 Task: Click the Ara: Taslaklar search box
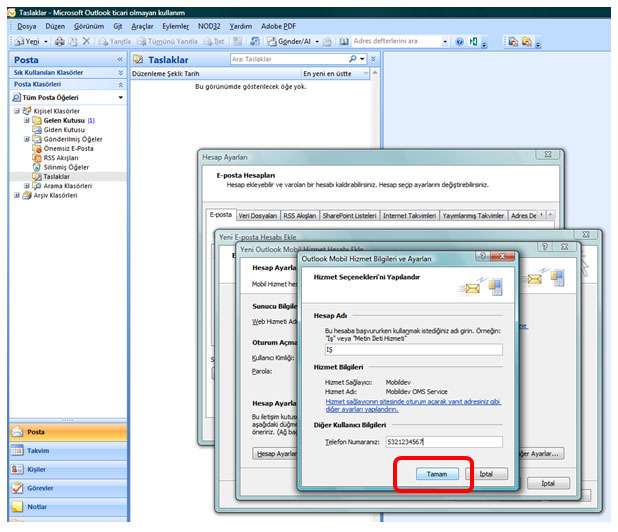point(289,59)
